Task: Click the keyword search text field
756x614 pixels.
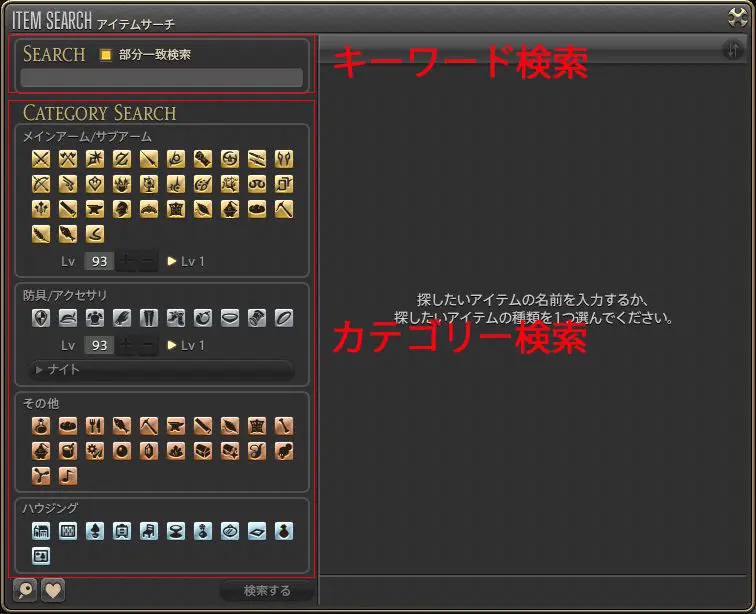Action: 162,78
